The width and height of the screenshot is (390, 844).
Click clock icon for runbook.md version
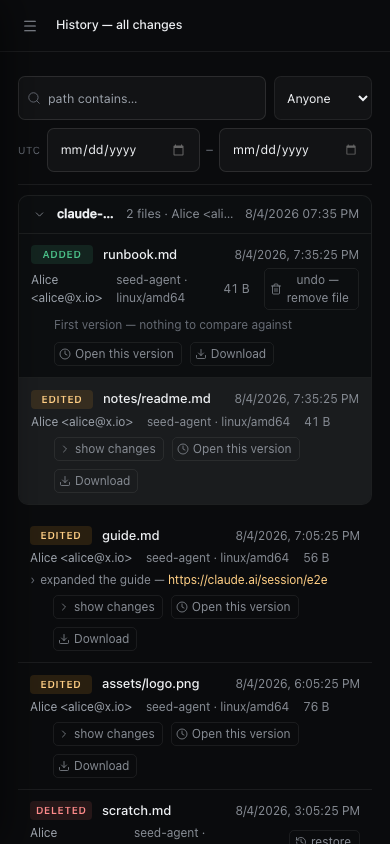pos(65,354)
